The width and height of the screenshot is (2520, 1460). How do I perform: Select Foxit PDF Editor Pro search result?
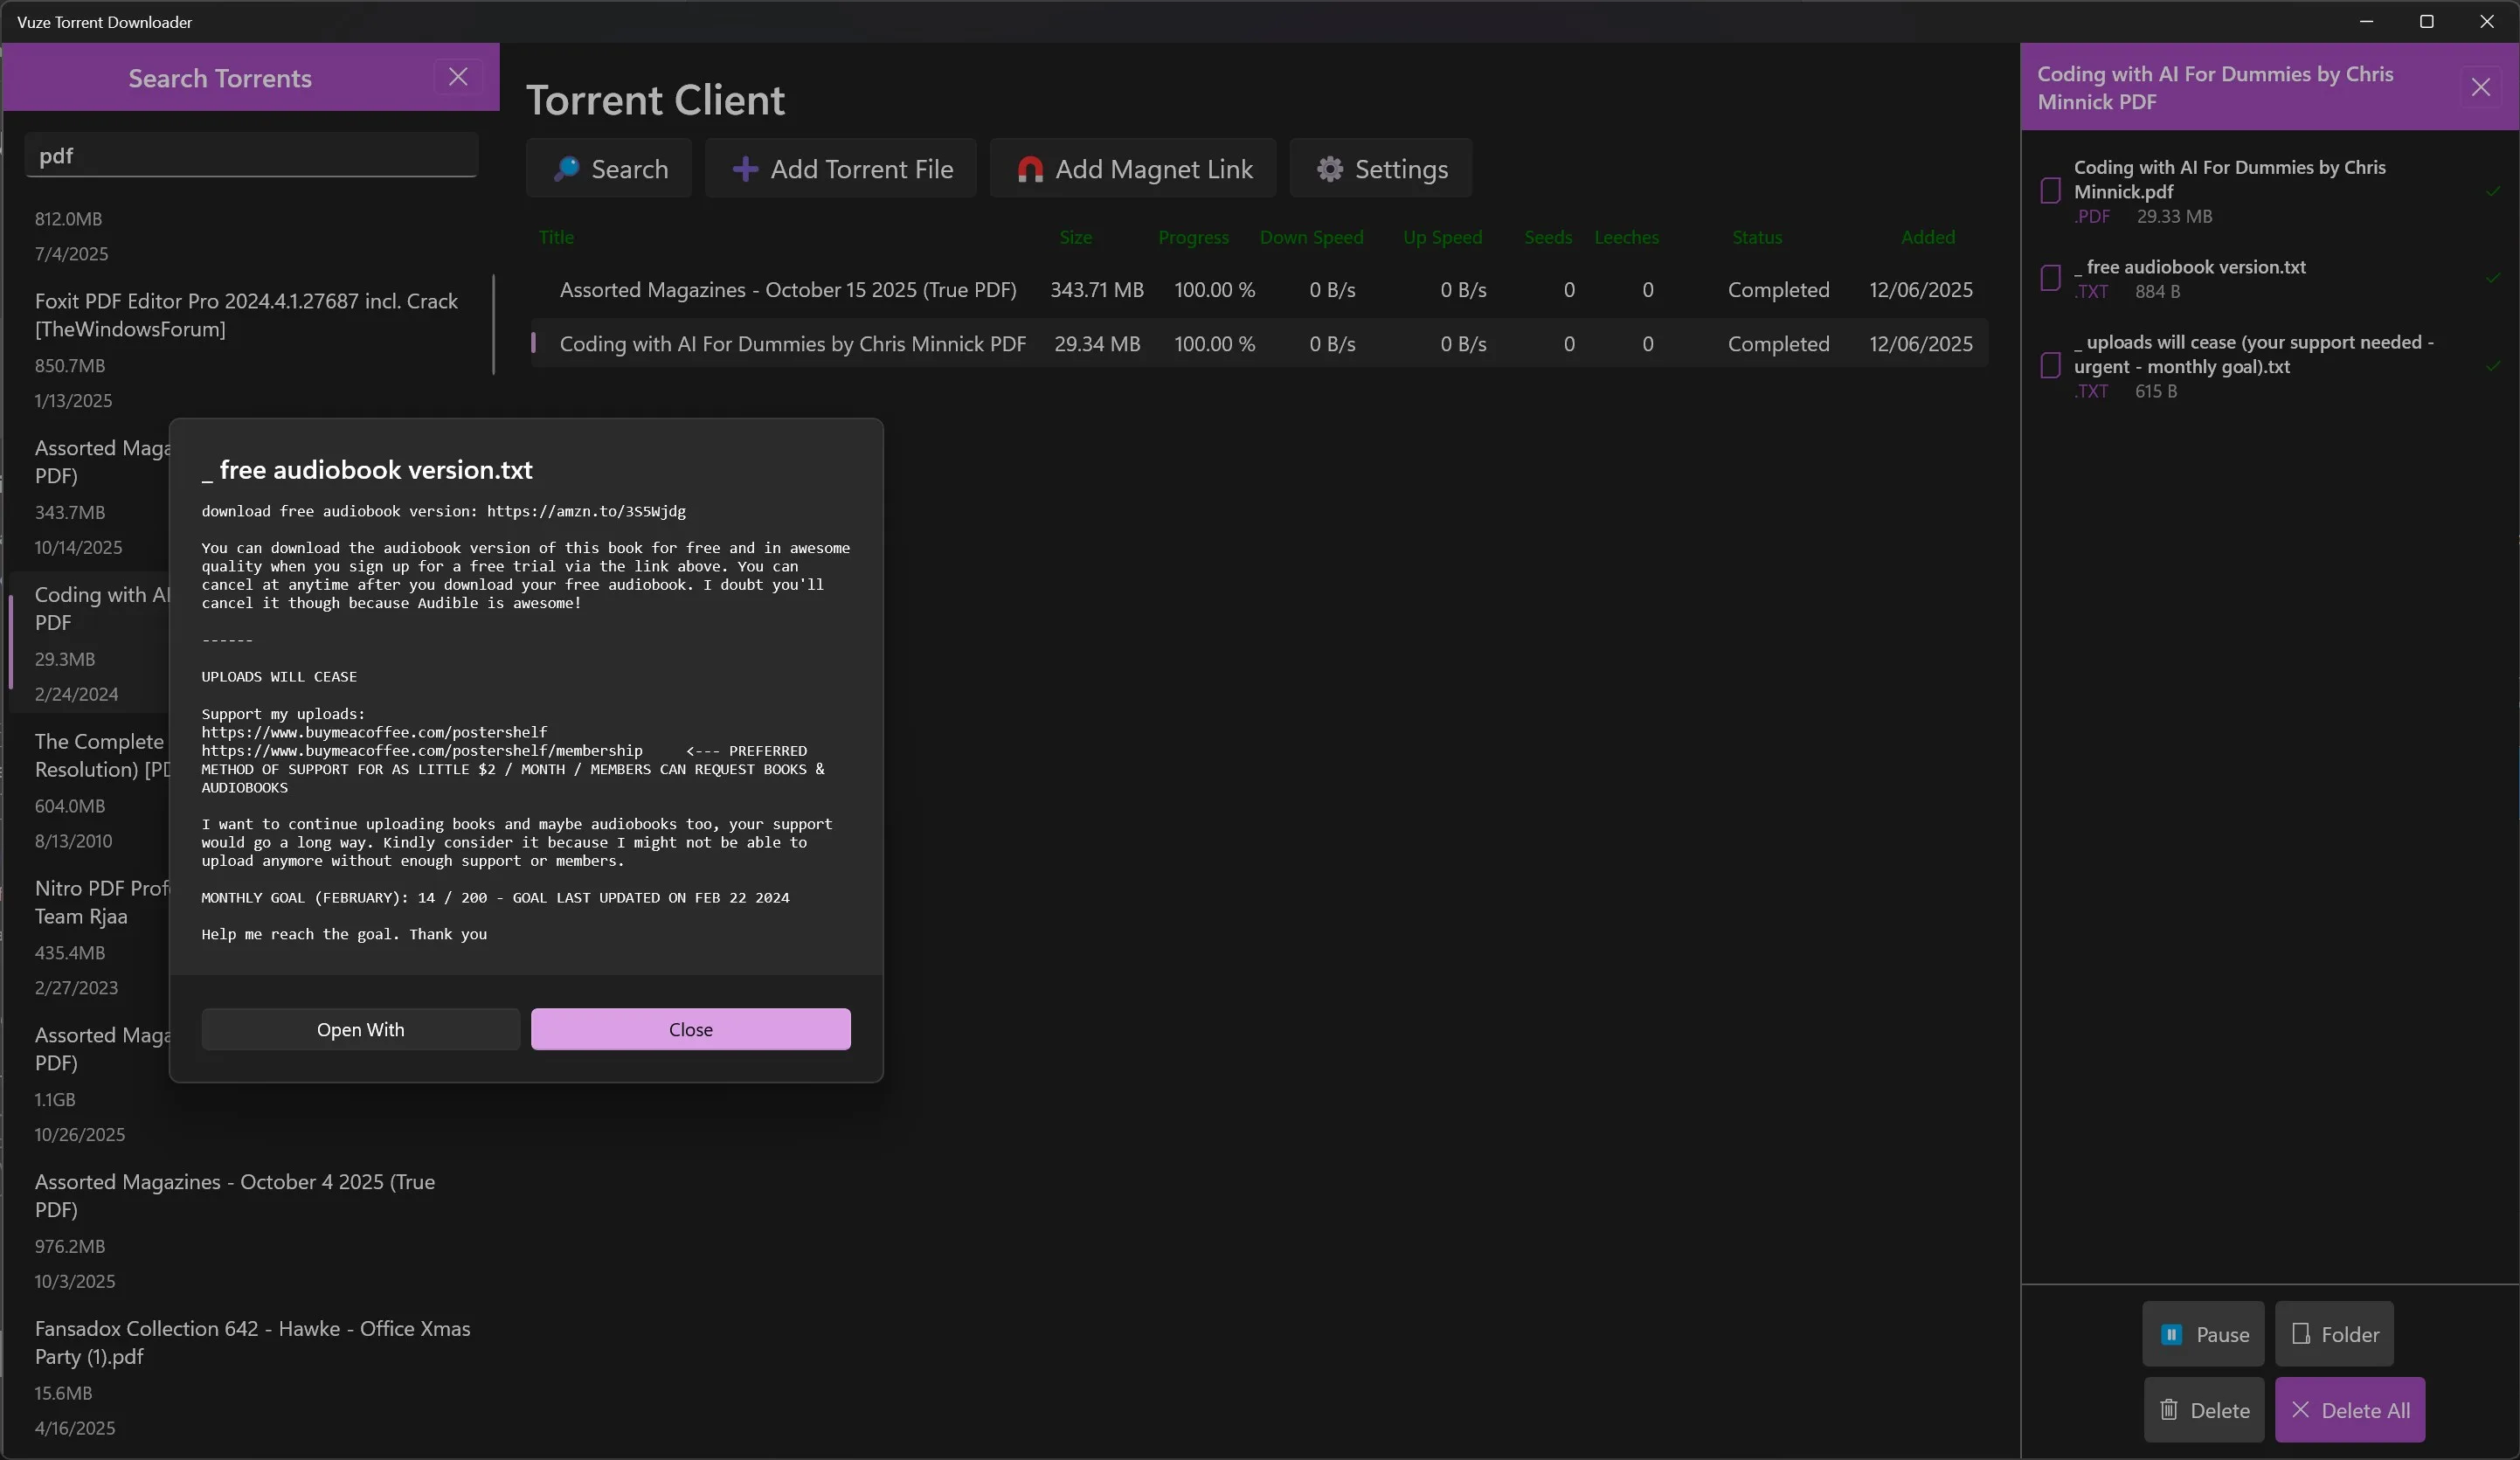250,350
